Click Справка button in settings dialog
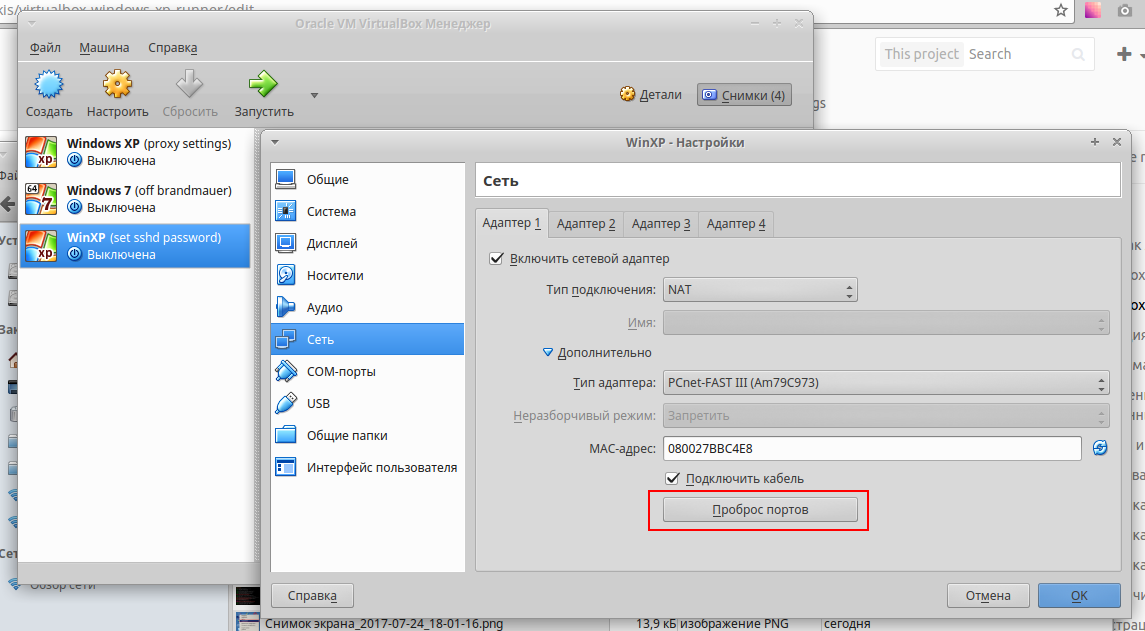Image resolution: width=1145 pixels, height=631 pixels. coord(312,596)
